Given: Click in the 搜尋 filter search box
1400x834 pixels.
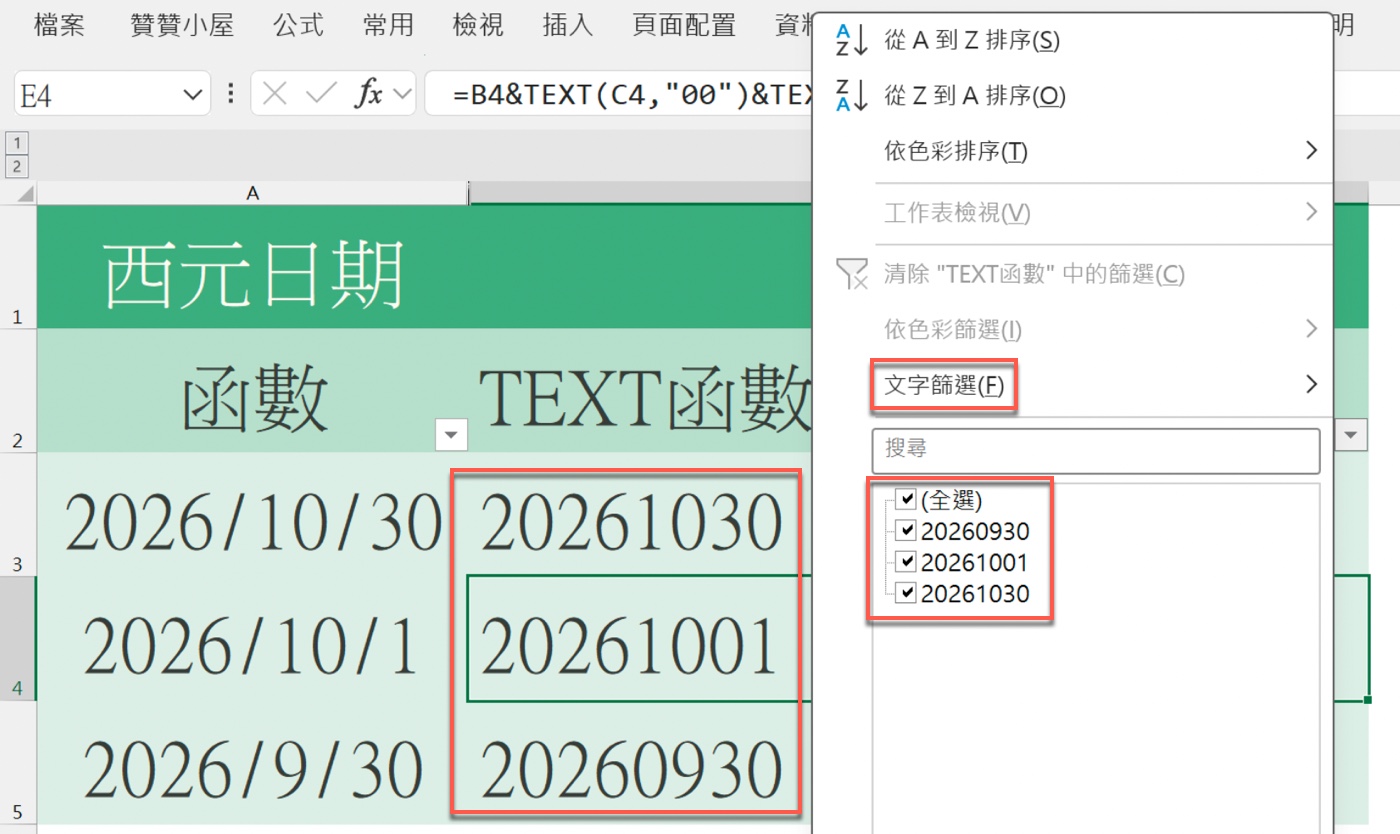Looking at the screenshot, I should tap(1096, 451).
